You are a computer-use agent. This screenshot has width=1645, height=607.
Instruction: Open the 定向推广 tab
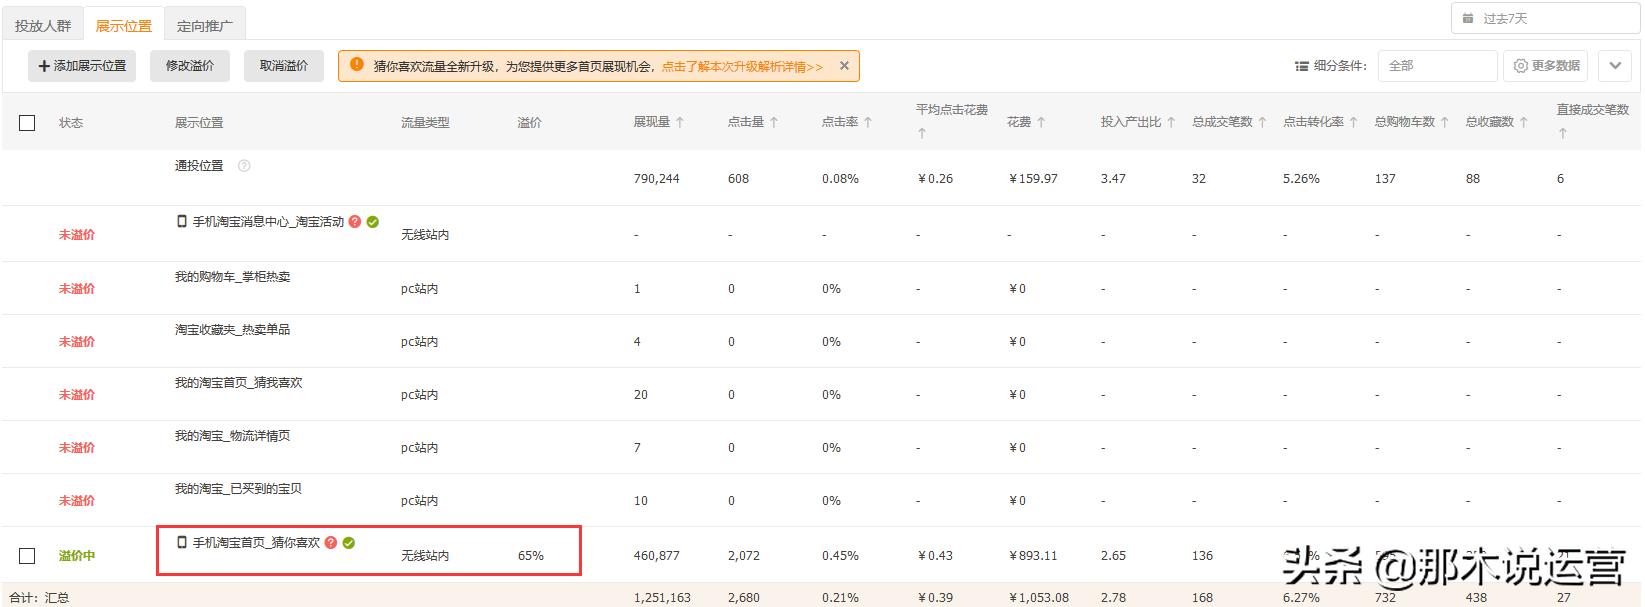pos(204,26)
